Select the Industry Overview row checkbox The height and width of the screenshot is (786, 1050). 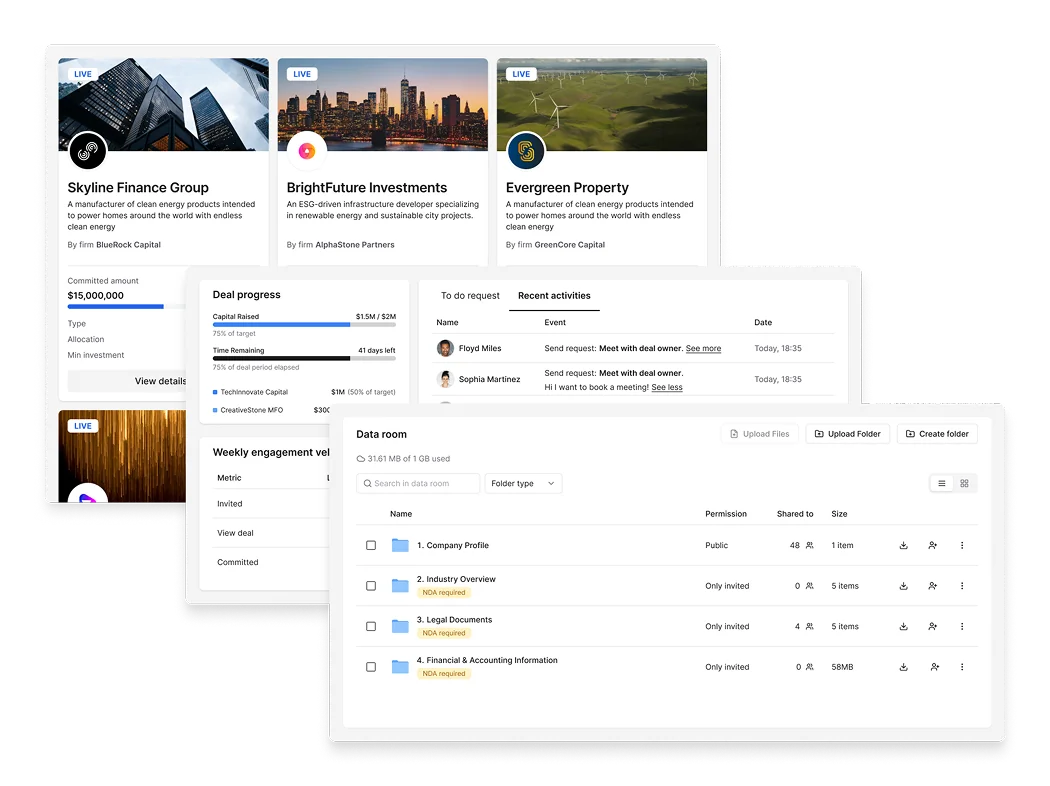[371, 586]
